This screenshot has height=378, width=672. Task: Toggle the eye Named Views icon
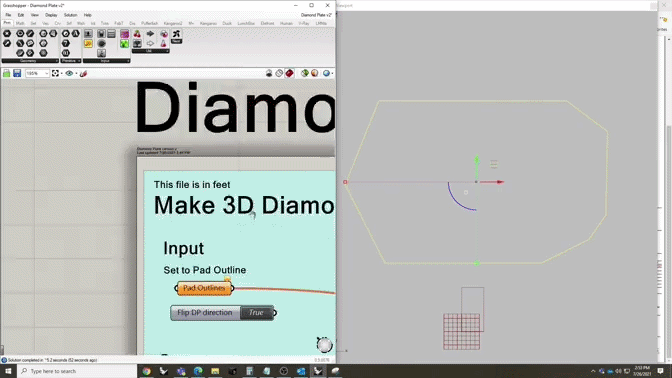point(69,73)
